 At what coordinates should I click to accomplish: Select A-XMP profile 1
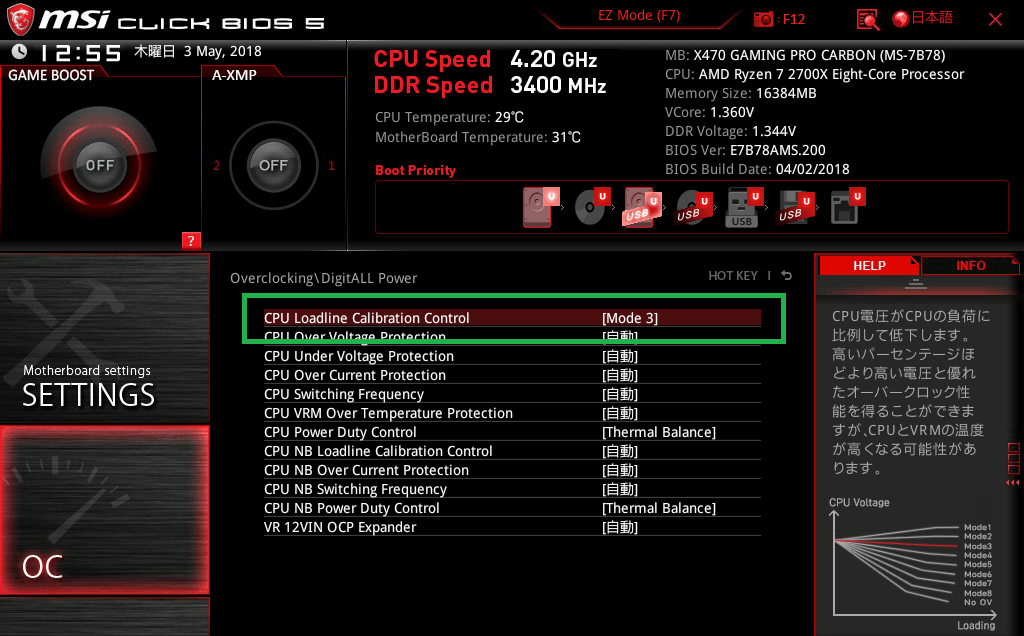pyautogui.click(x=331, y=166)
